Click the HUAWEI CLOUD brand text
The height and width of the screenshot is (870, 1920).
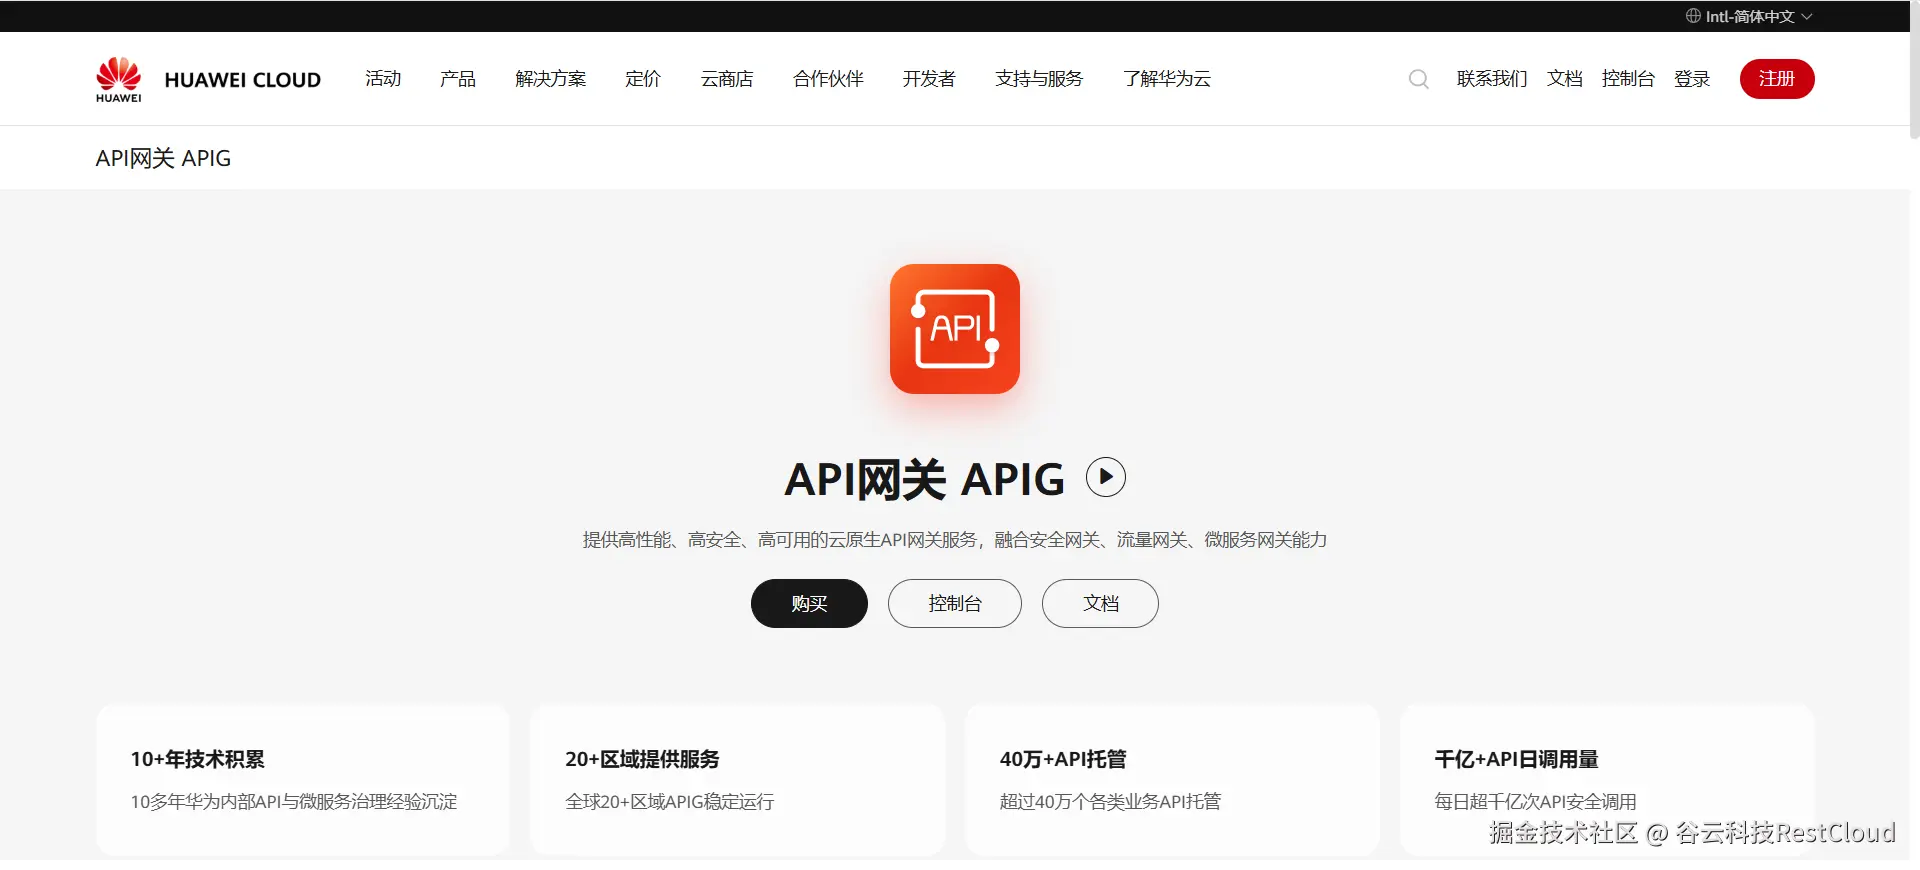tap(243, 80)
